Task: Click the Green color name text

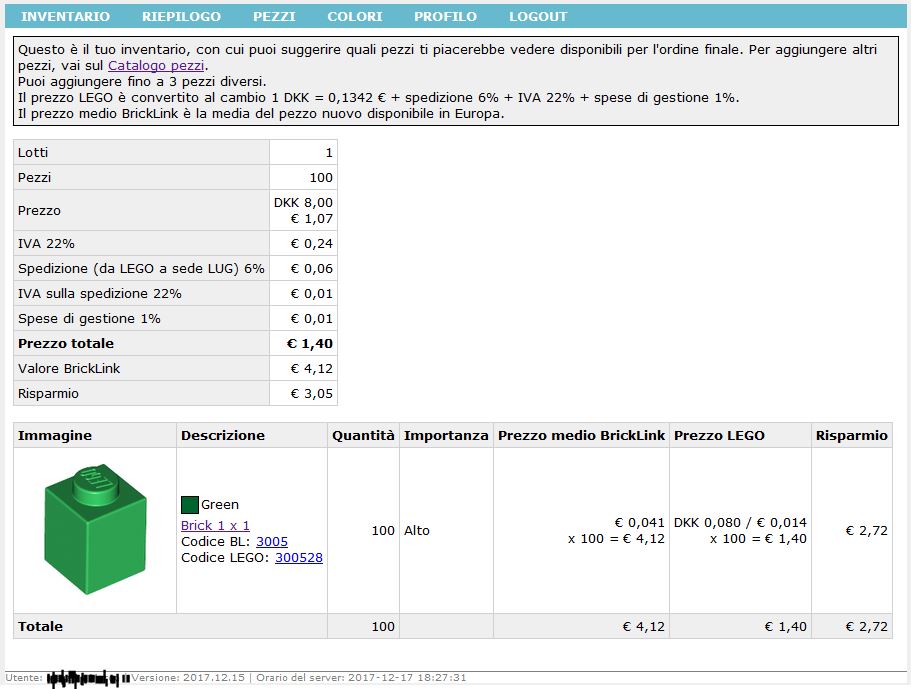Action: [x=220, y=504]
